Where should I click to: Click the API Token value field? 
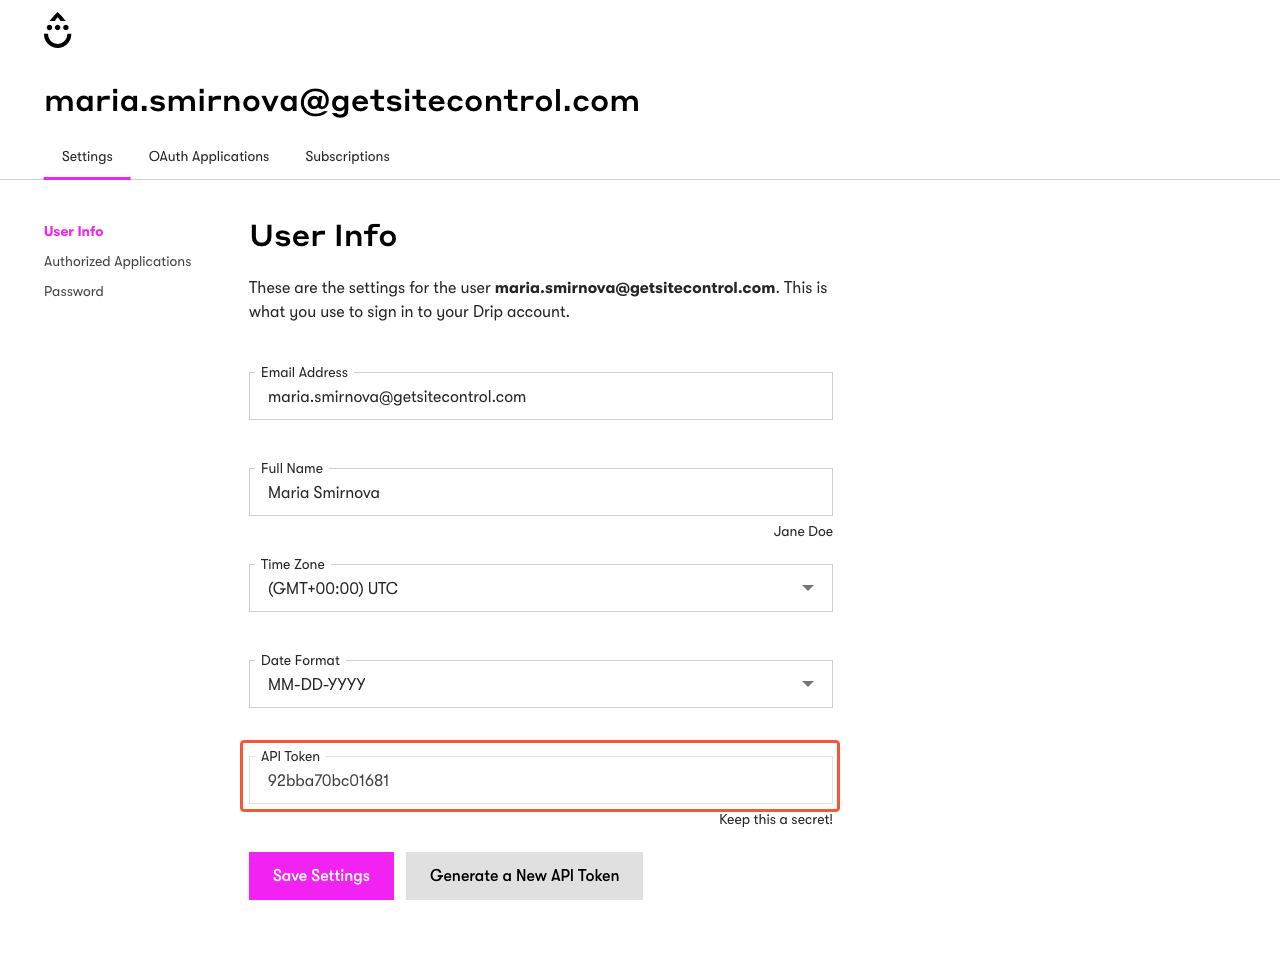[540, 781]
